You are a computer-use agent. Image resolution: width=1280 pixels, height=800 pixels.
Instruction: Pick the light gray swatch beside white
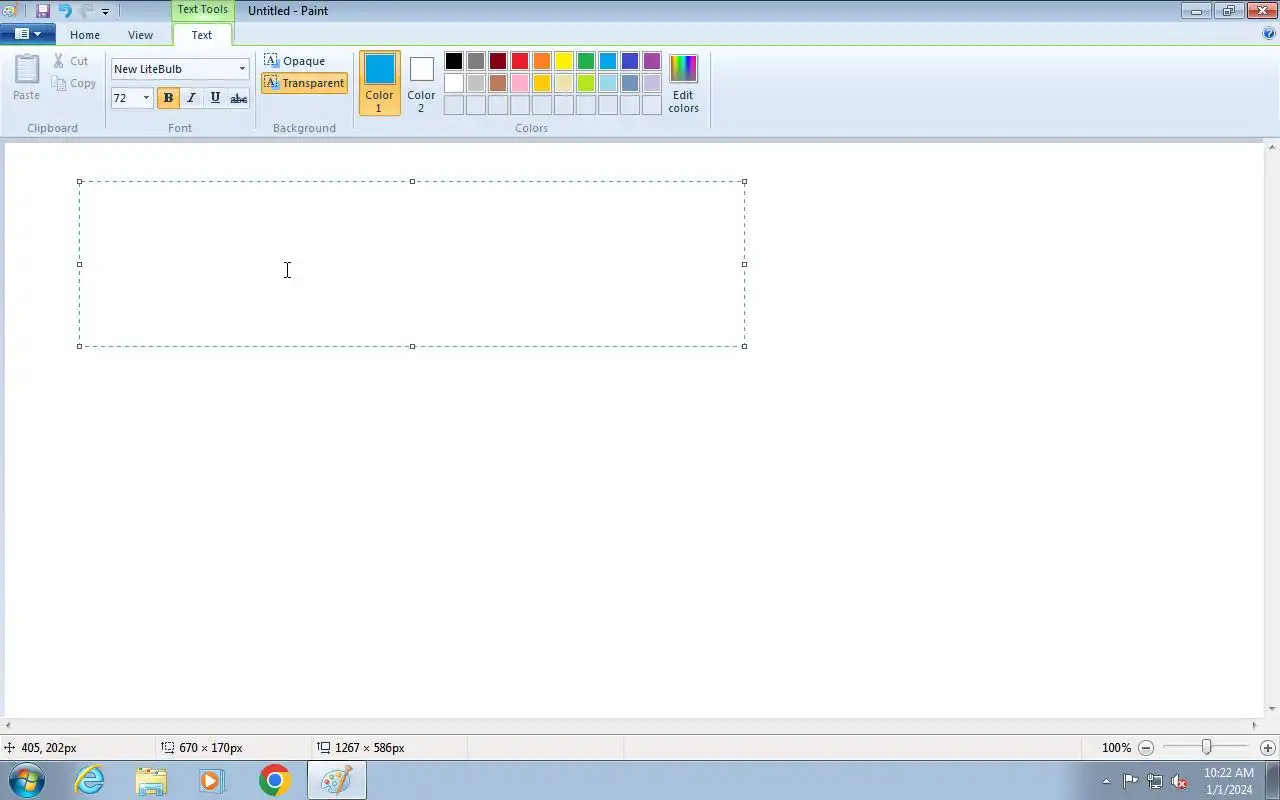pos(476,83)
